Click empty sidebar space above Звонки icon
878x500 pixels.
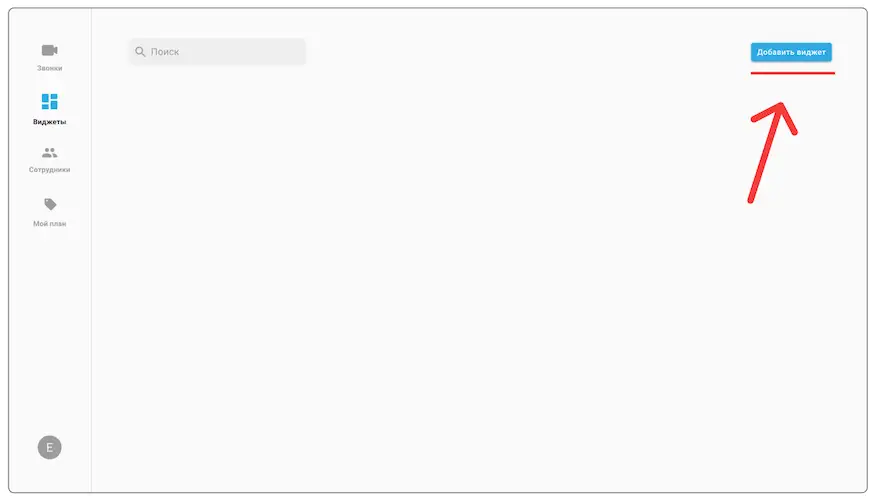click(x=49, y=24)
